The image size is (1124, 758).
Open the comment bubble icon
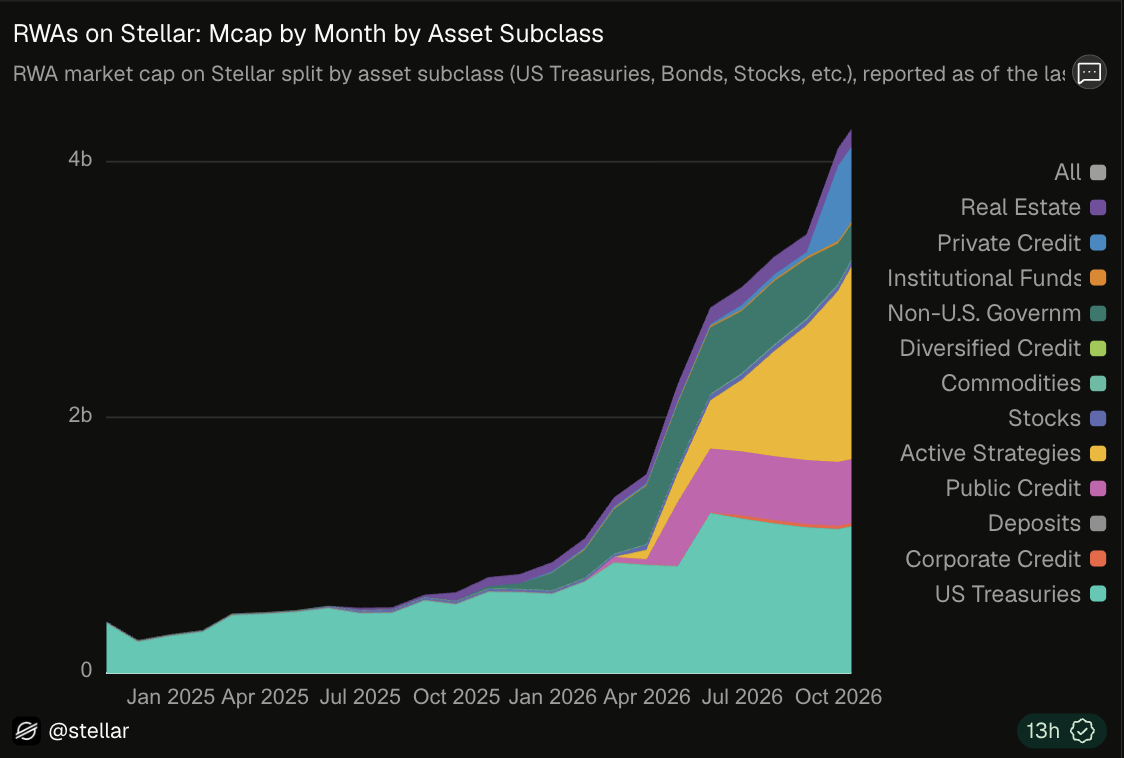1089,72
